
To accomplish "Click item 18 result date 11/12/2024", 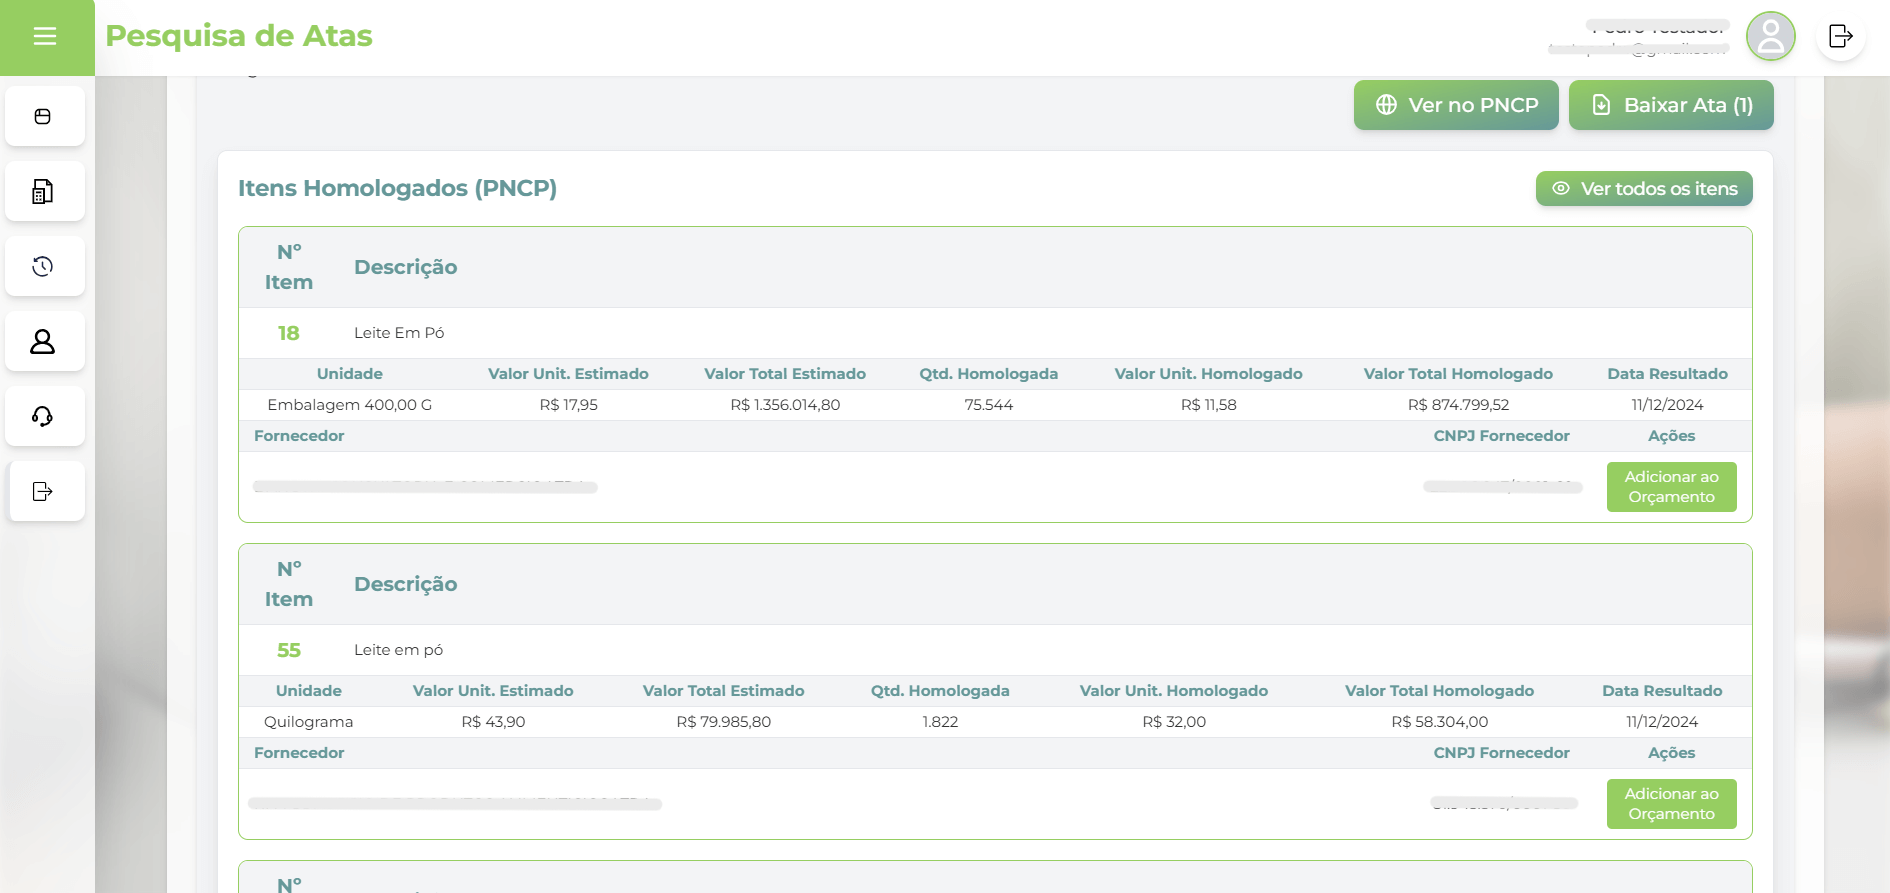I will (1667, 405).
